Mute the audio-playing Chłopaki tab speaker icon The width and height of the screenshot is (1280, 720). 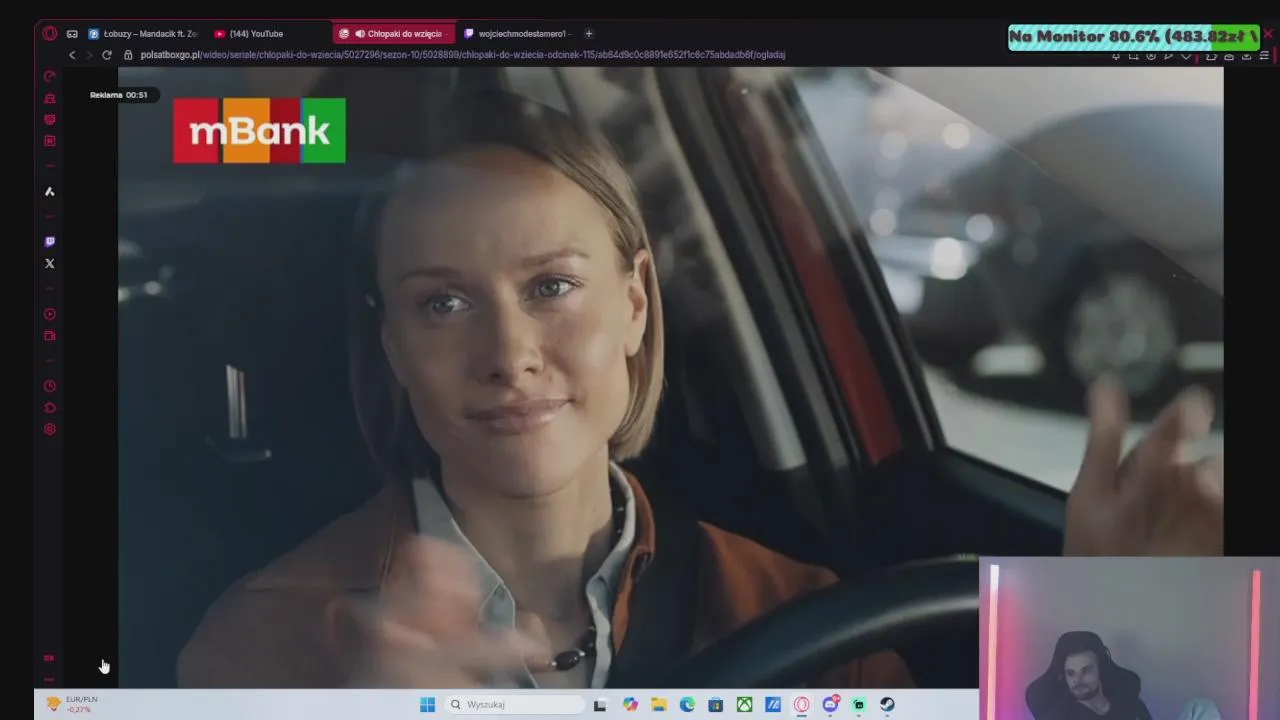359,34
